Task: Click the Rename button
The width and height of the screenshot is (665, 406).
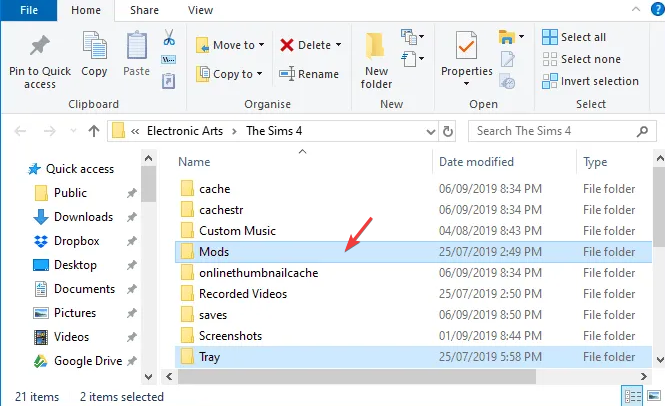Action: point(309,74)
